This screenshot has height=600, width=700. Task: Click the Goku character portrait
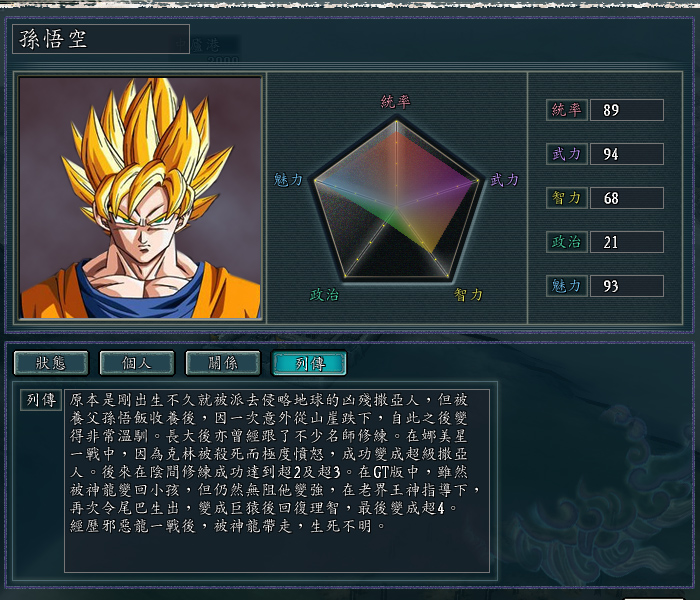pos(140,197)
